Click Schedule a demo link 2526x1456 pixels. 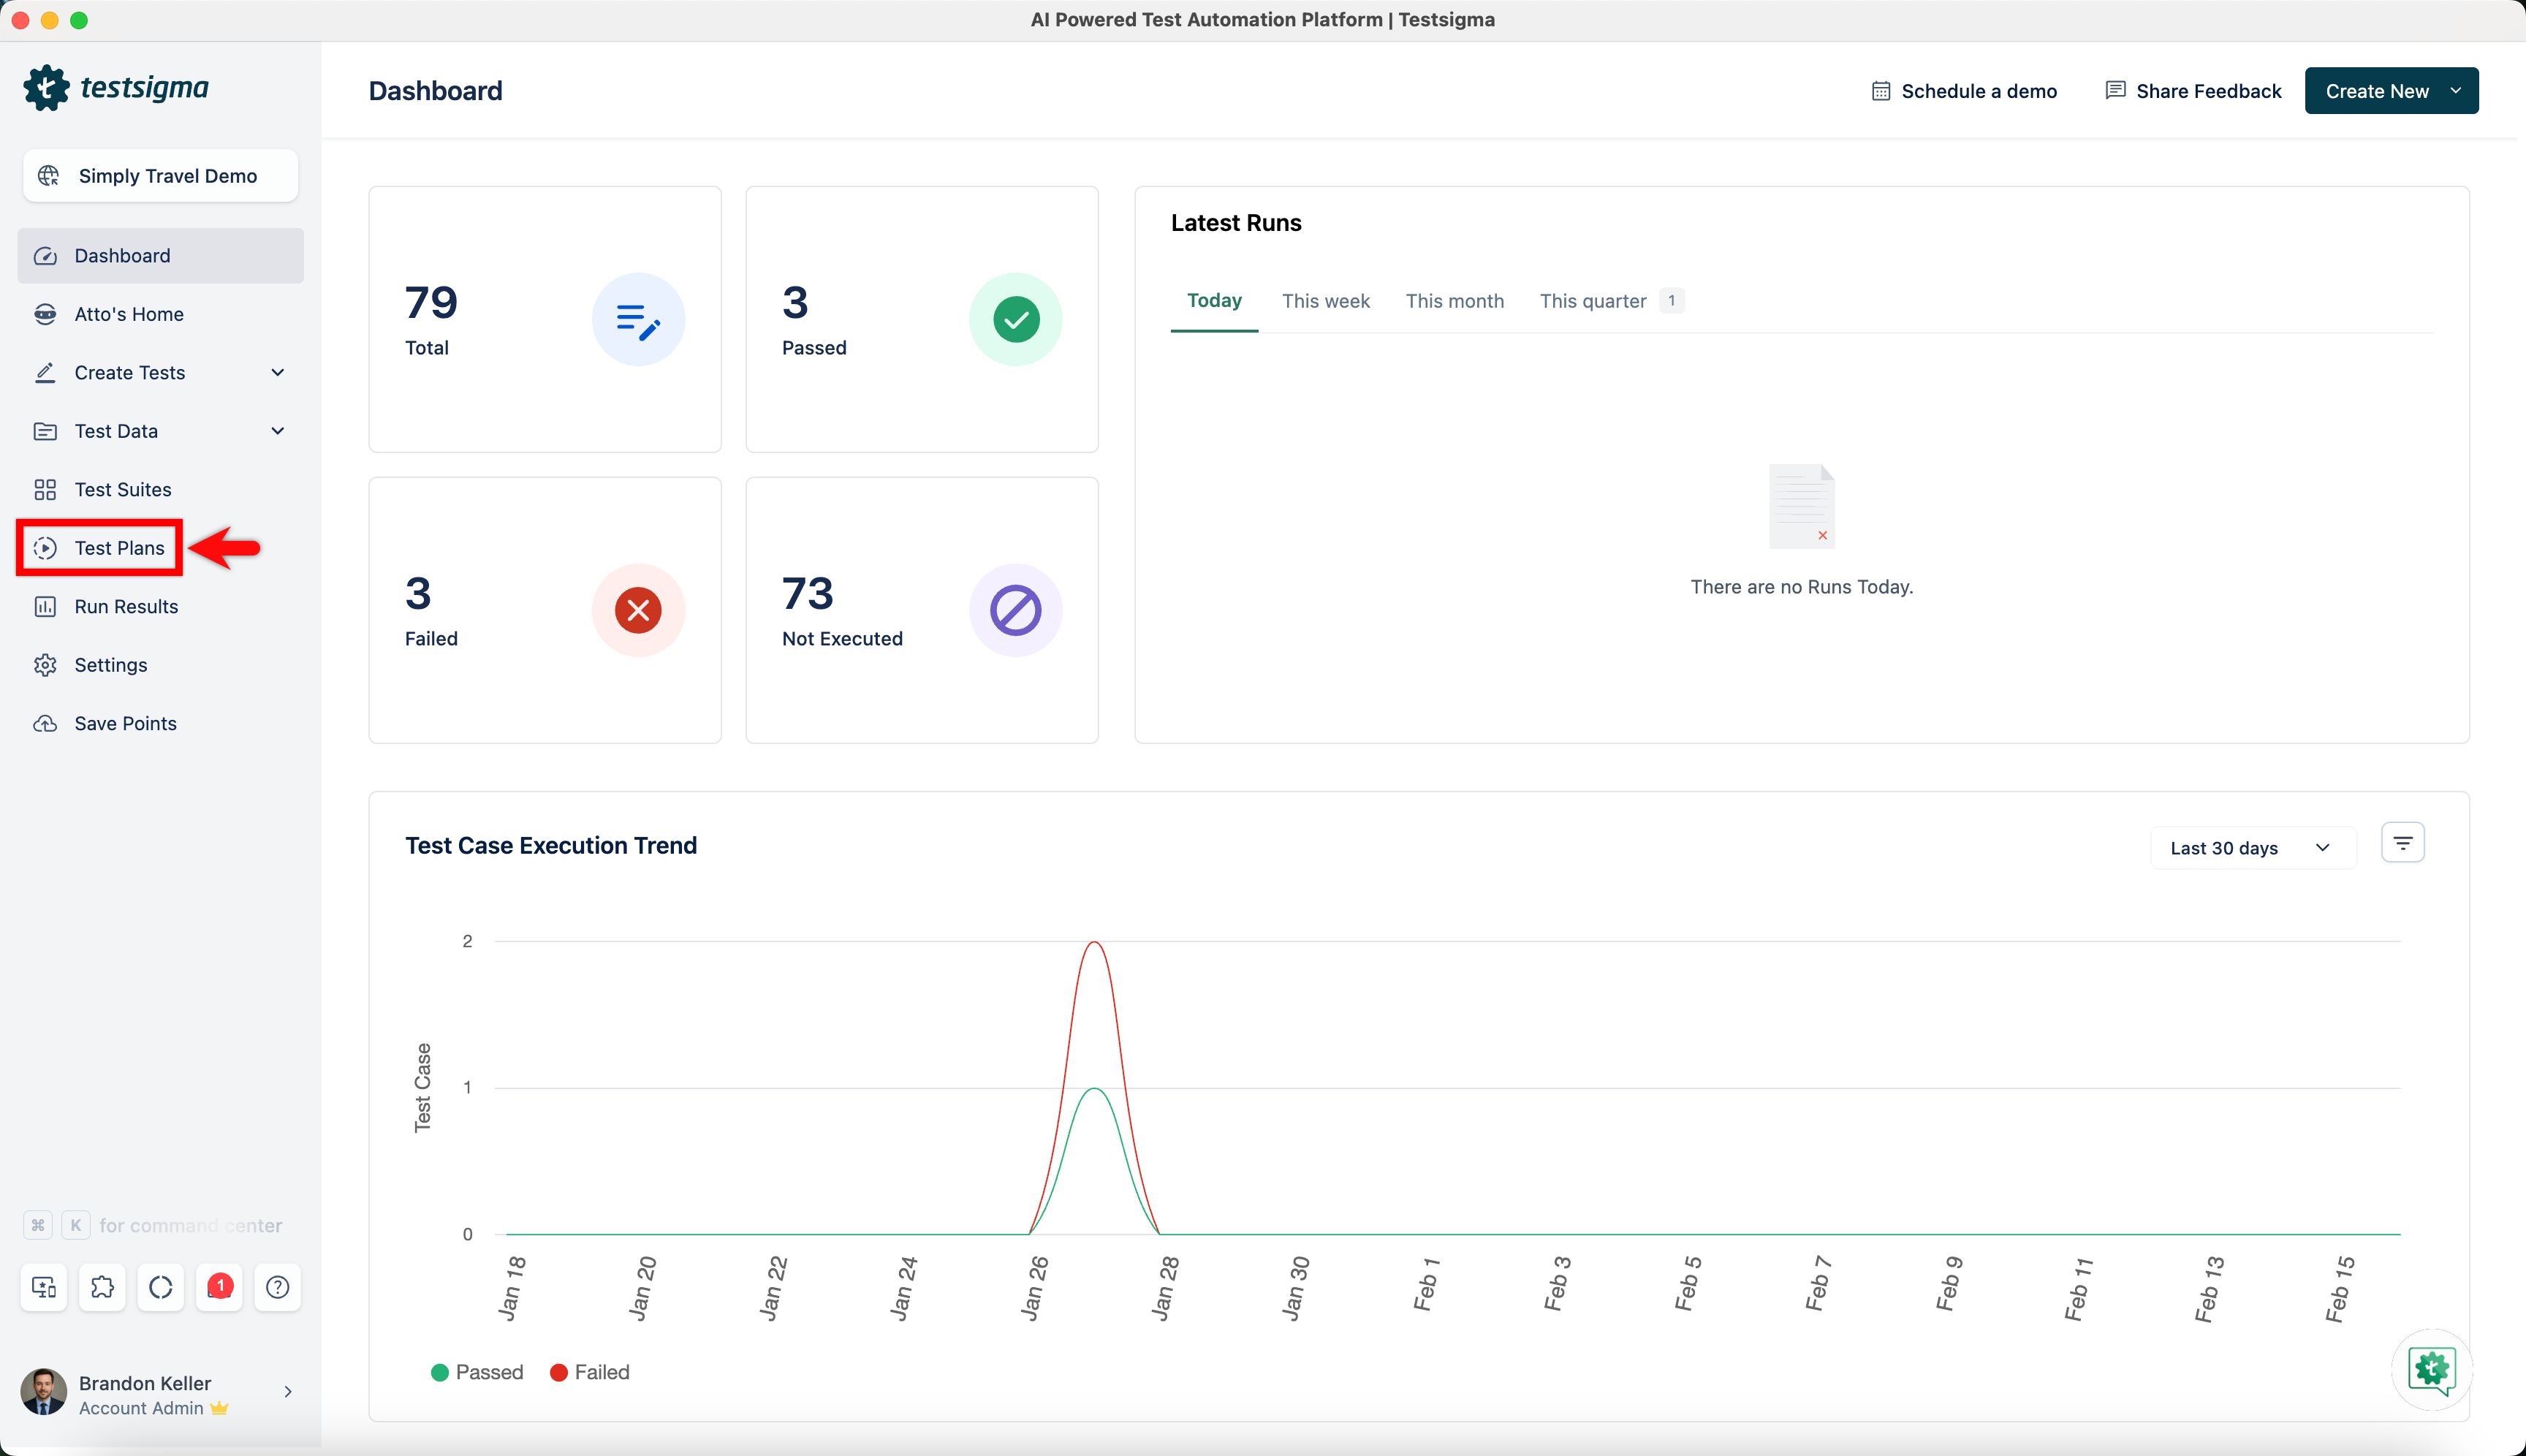tap(1964, 91)
